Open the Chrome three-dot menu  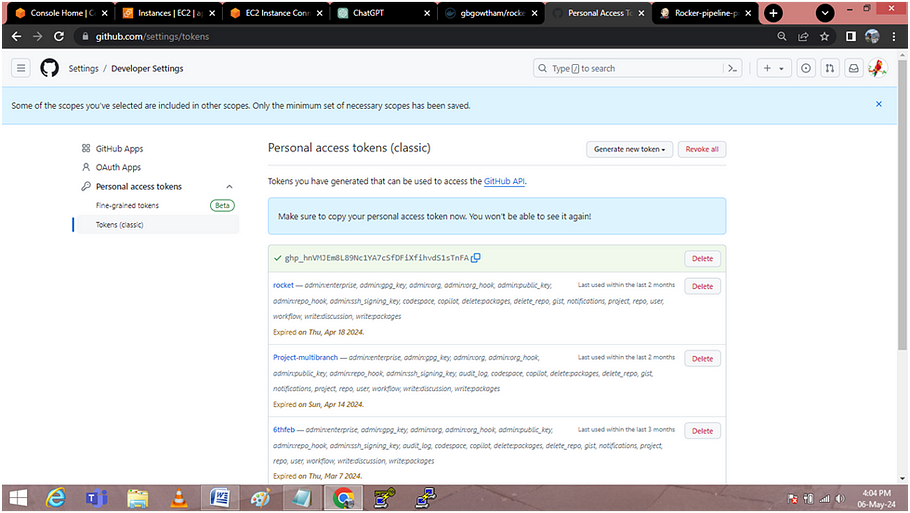pos(894,37)
